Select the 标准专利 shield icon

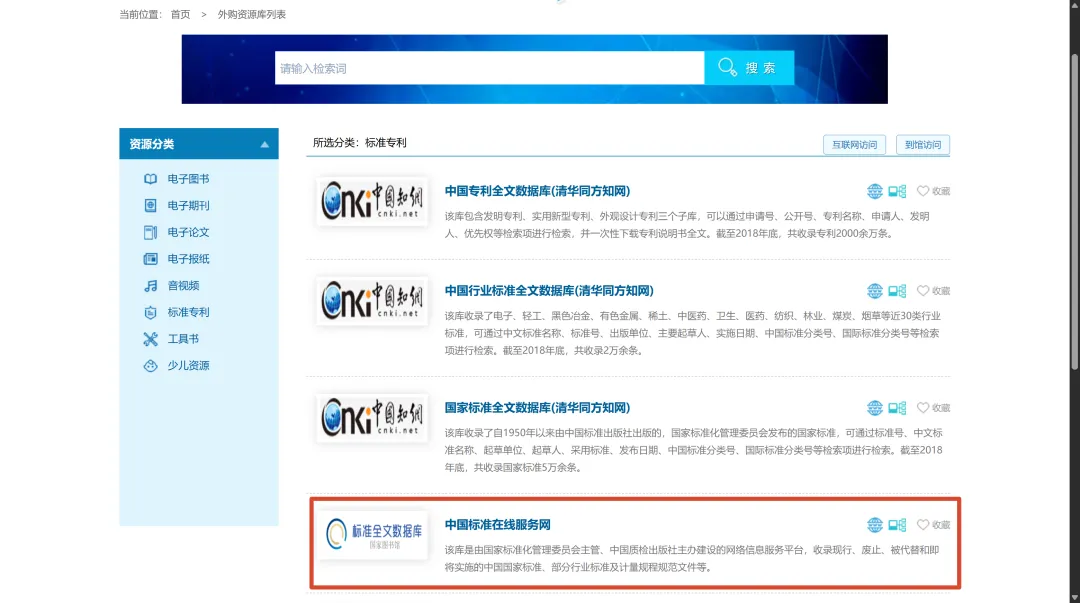[x=150, y=312]
